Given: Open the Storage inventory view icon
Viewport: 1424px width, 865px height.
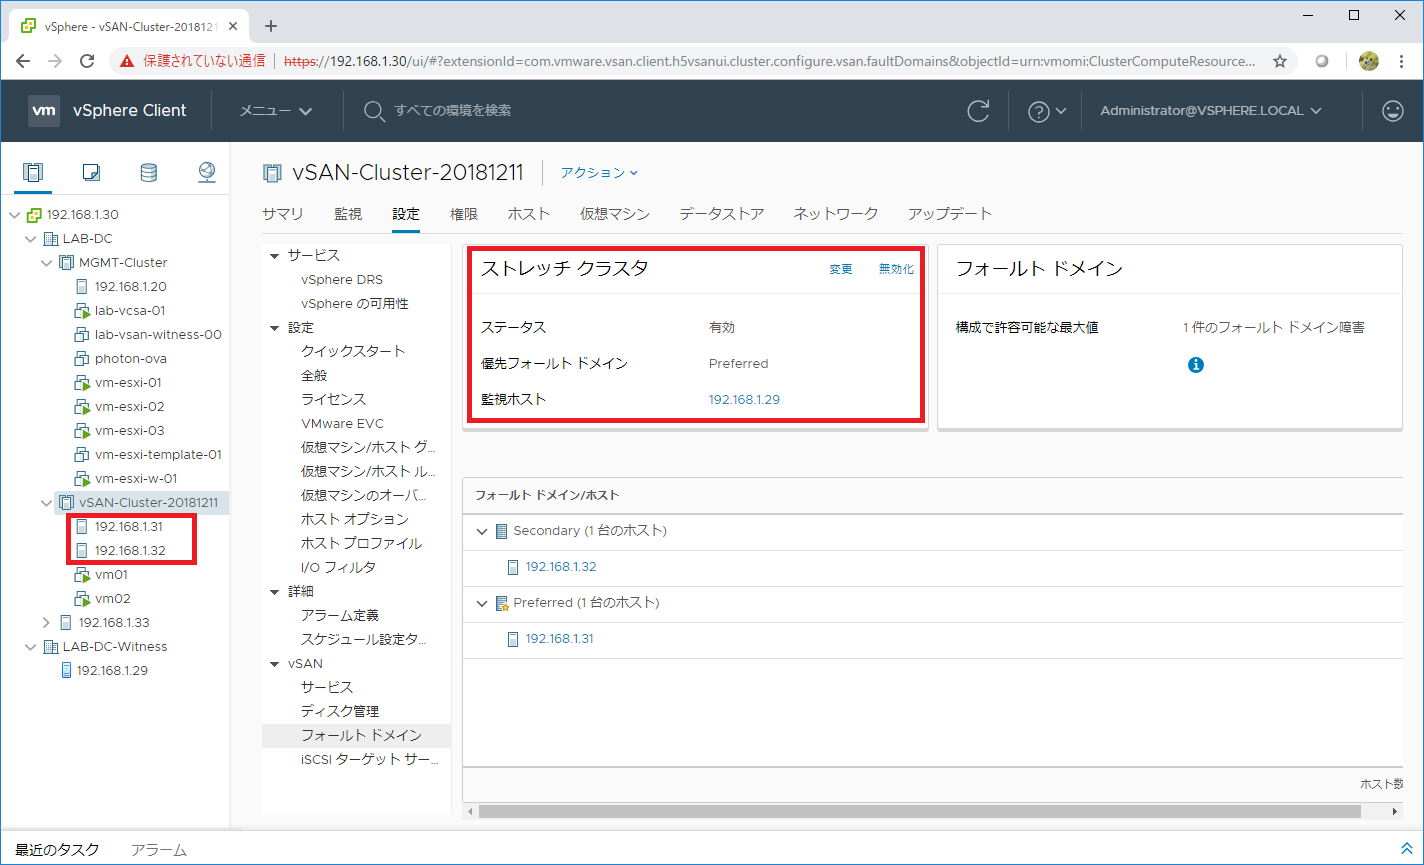Looking at the screenshot, I should pyautogui.click(x=148, y=172).
